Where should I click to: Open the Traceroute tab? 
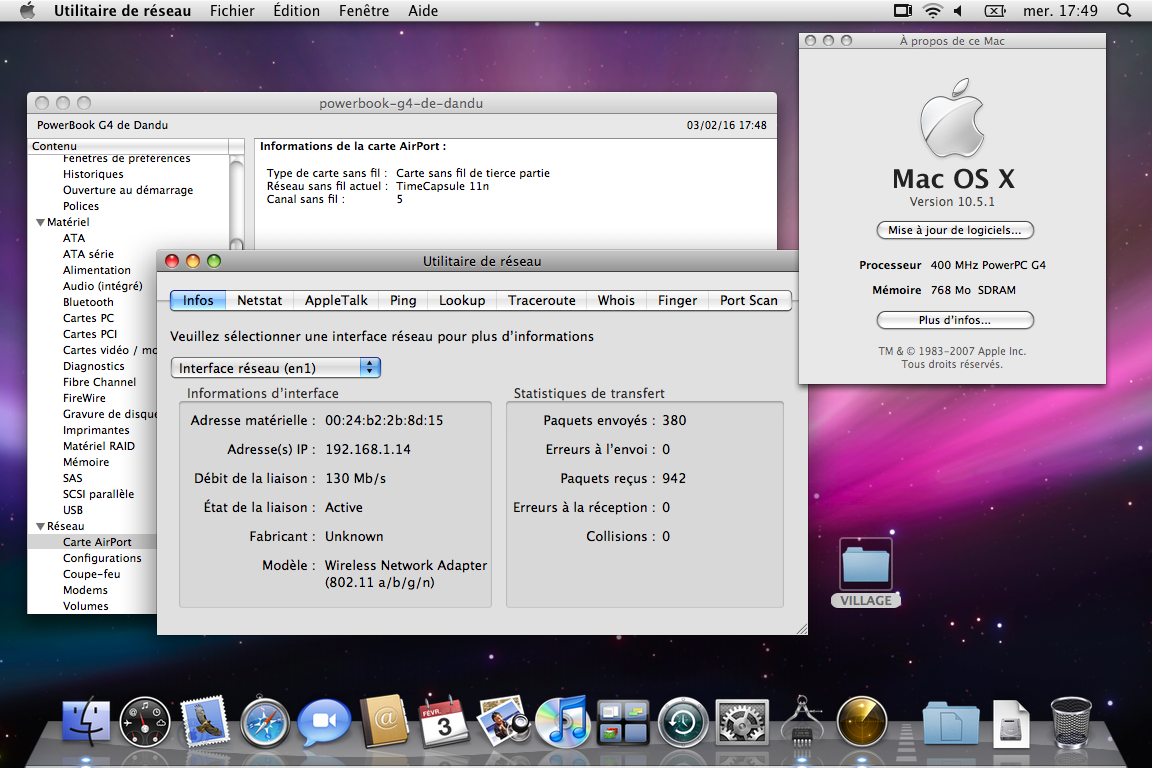[x=541, y=301]
